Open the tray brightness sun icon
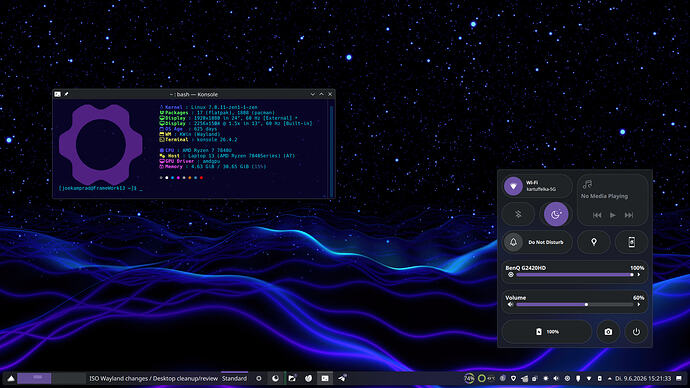 pyautogui.click(x=546, y=378)
